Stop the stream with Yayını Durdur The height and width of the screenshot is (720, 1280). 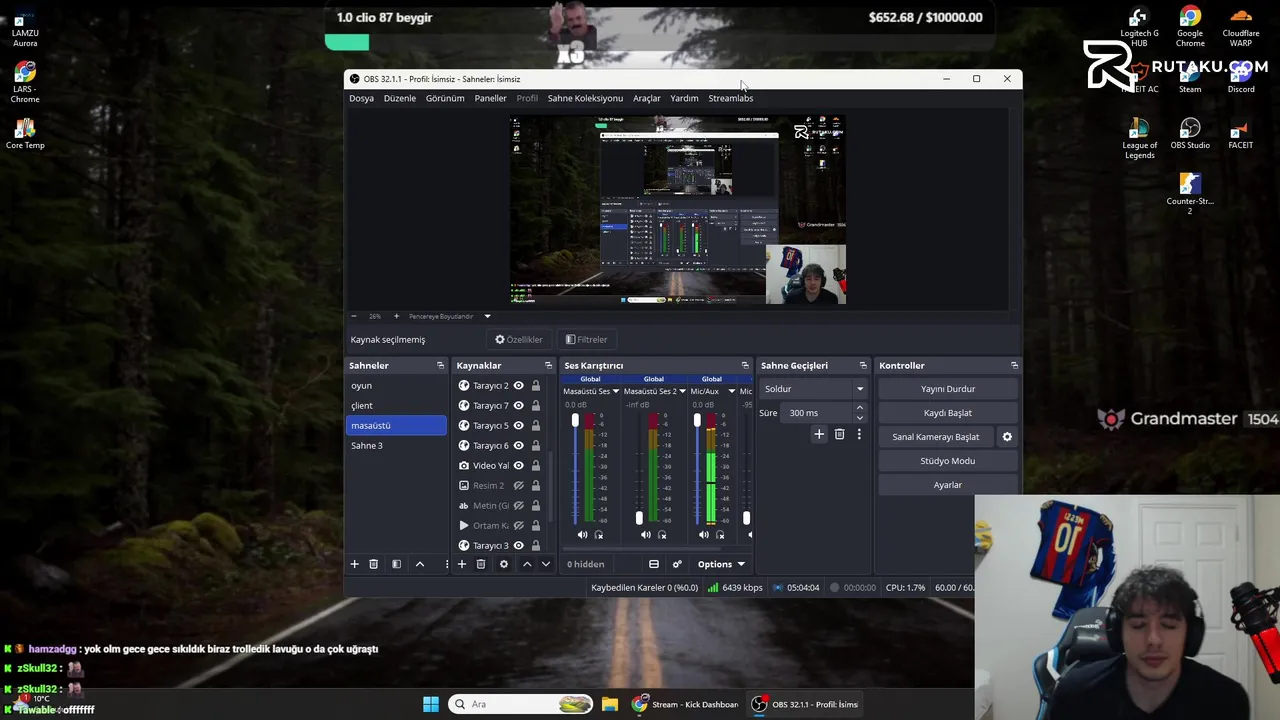point(948,389)
